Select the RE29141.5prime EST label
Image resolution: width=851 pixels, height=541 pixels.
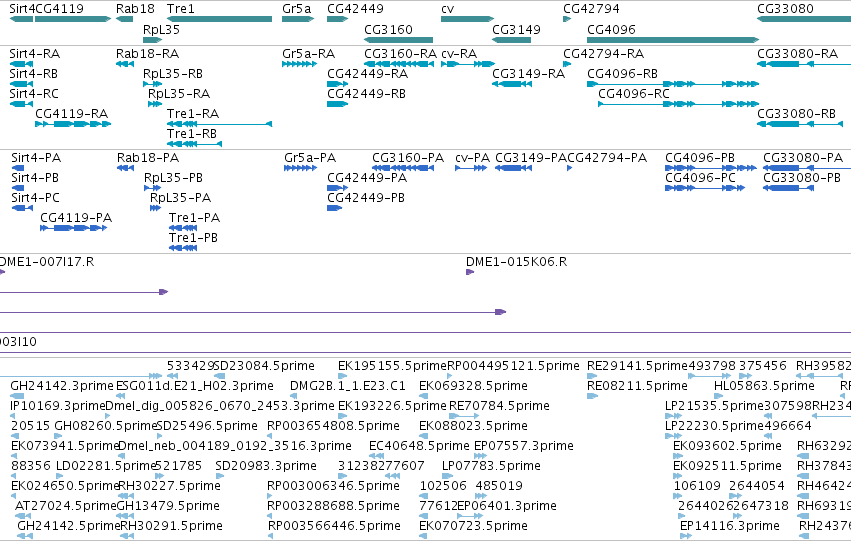(x=638, y=366)
